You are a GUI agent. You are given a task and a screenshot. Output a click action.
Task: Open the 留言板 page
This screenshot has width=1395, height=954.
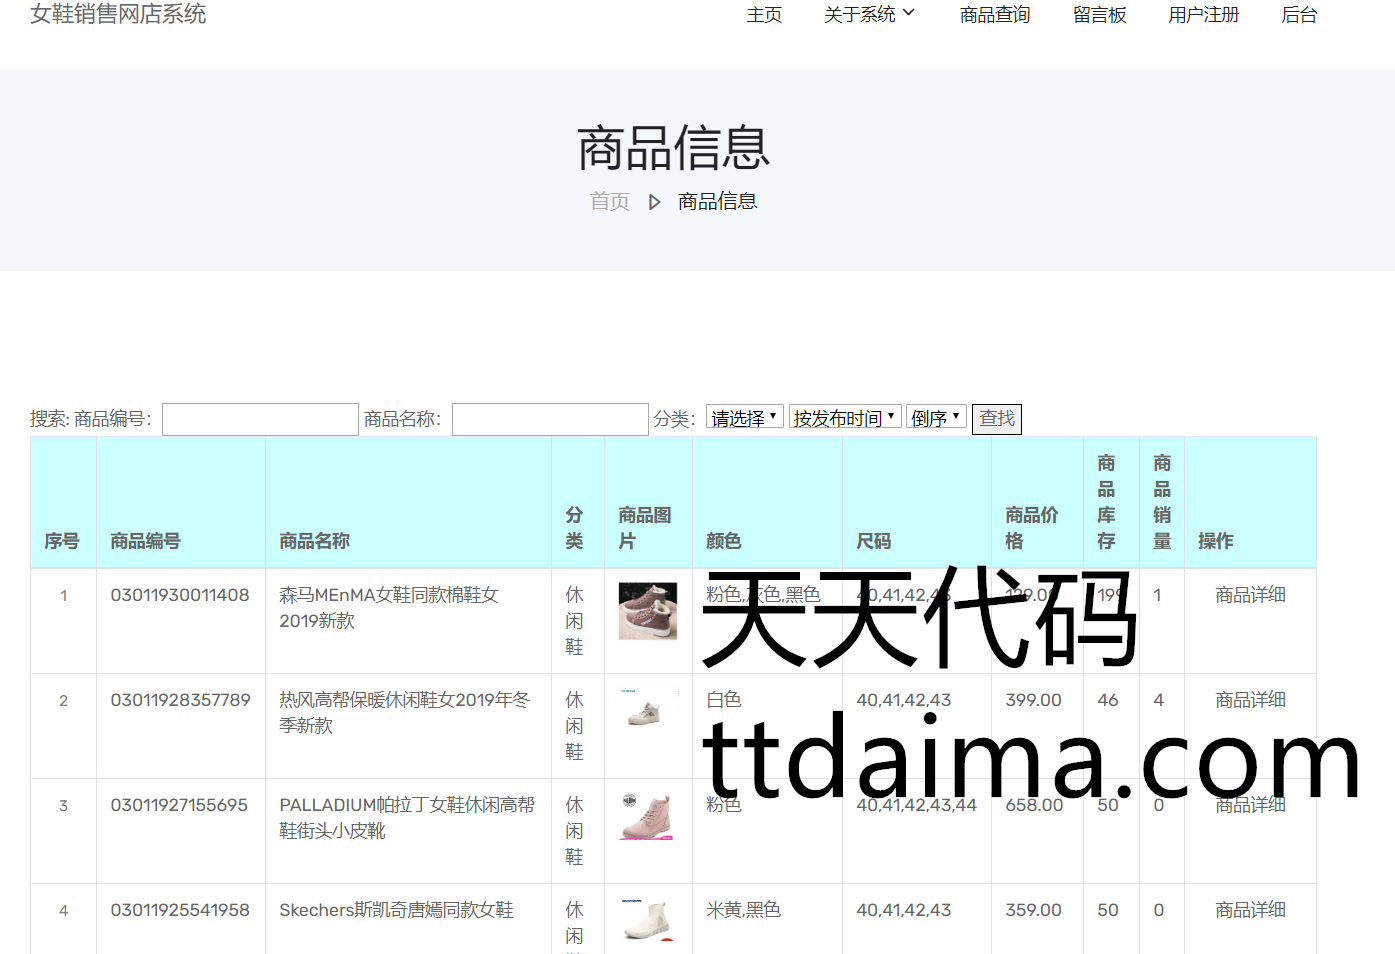click(x=1099, y=15)
